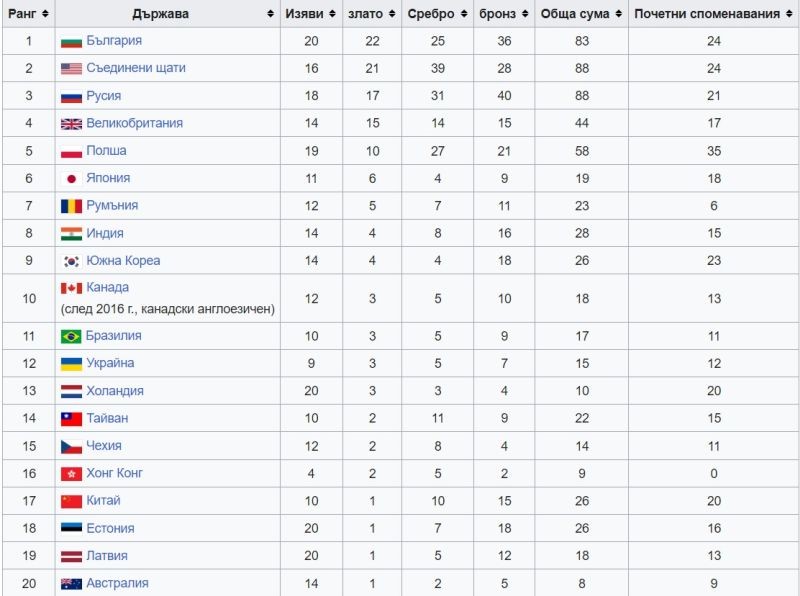Open the Великобритания link

pos(134,123)
